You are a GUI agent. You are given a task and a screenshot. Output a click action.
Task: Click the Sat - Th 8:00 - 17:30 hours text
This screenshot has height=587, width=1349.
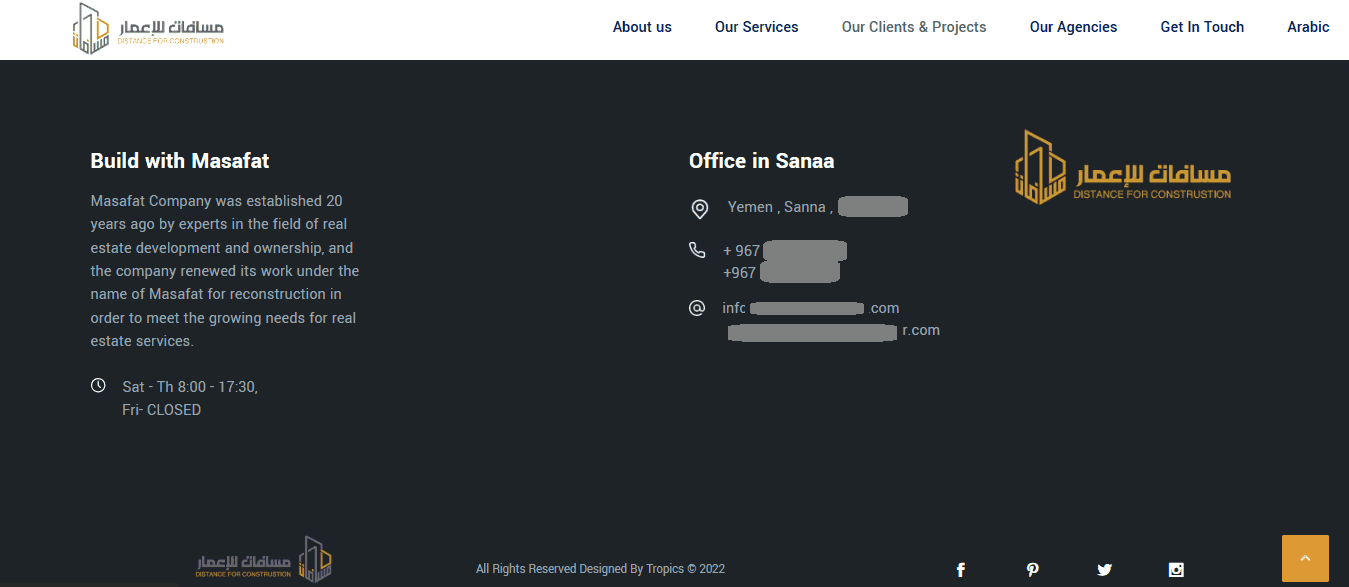click(190, 386)
